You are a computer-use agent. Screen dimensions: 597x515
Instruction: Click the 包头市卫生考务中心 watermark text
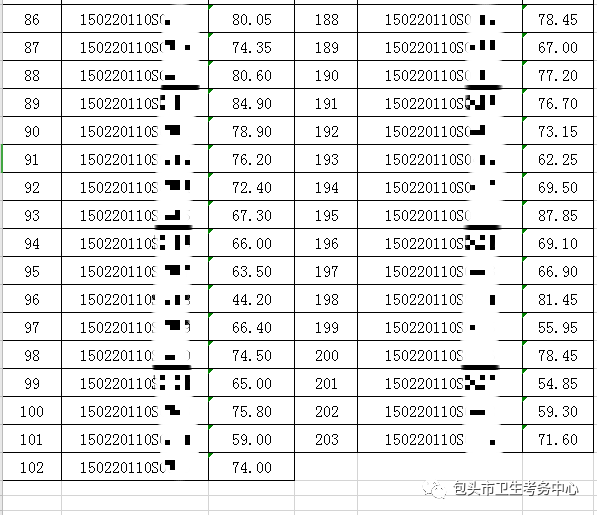516,488
